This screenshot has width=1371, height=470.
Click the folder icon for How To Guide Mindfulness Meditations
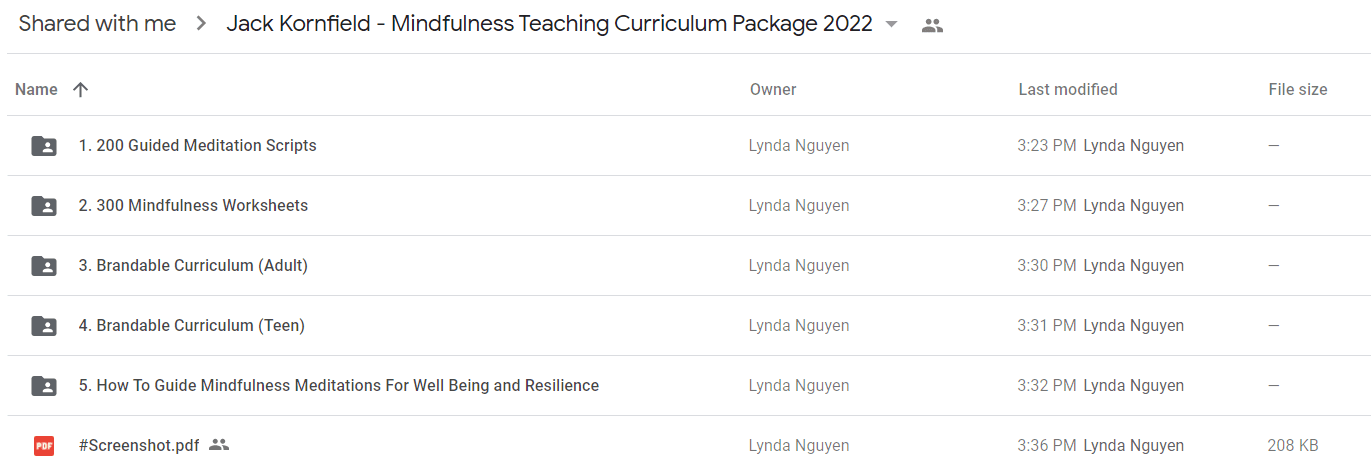coord(44,386)
